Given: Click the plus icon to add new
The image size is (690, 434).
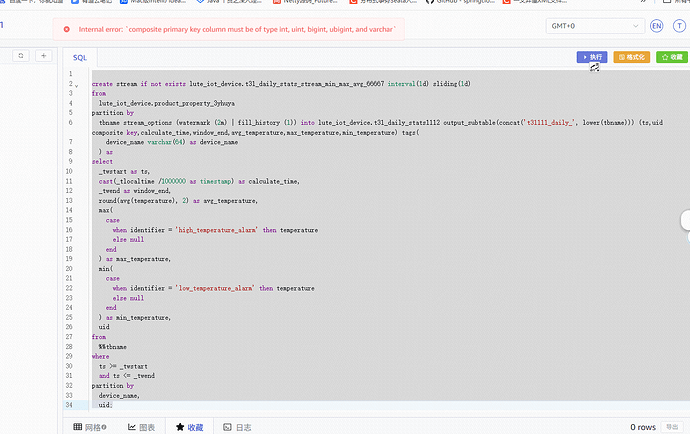Looking at the screenshot, I should coord(43,56).
